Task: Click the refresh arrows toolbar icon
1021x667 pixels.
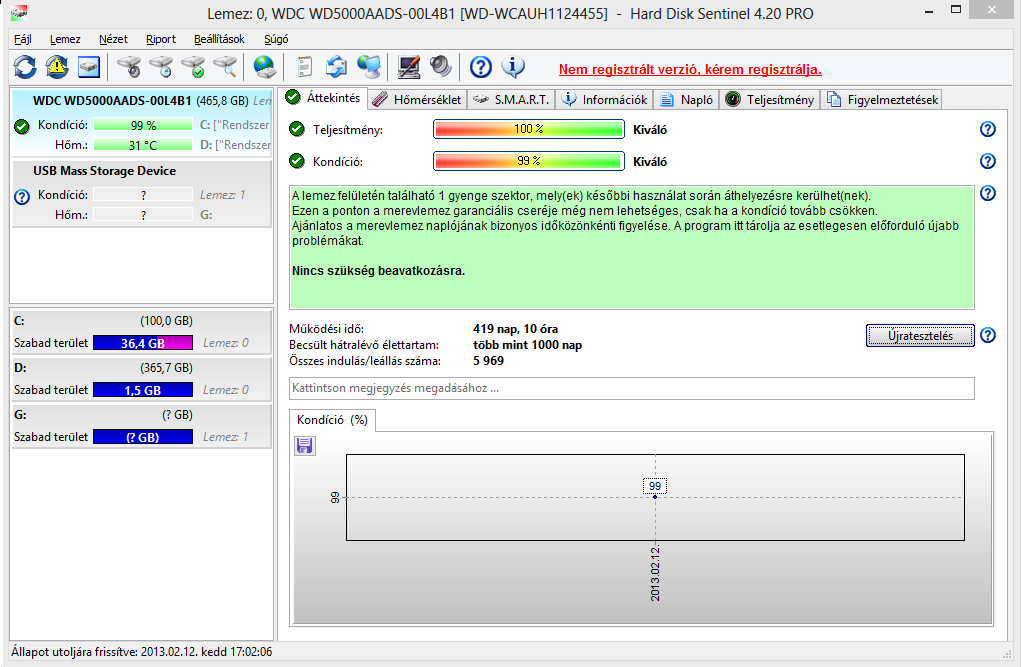Action: [25, 66]
